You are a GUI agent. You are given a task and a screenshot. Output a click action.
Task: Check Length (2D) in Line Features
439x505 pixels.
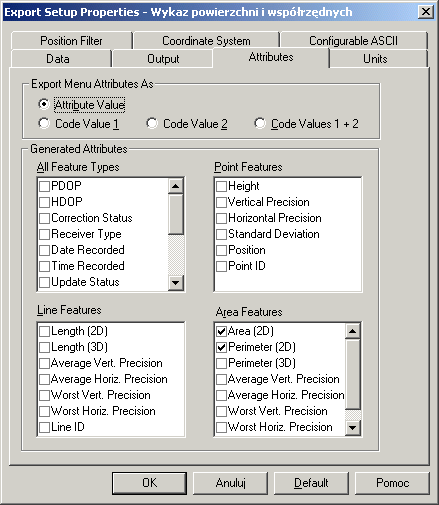point(44,331)
